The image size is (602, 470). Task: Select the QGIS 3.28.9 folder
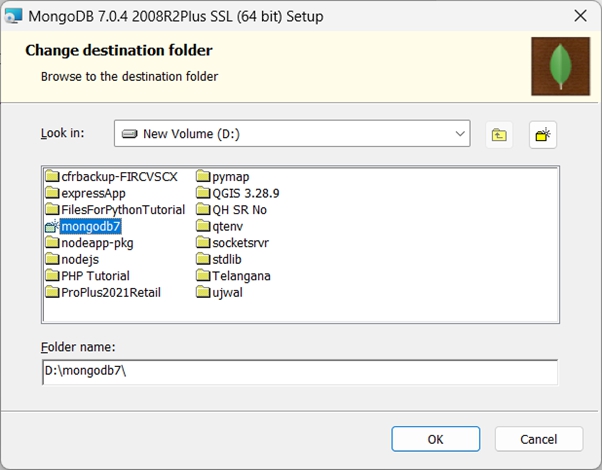pyautogui.click(x=245, y=193)
